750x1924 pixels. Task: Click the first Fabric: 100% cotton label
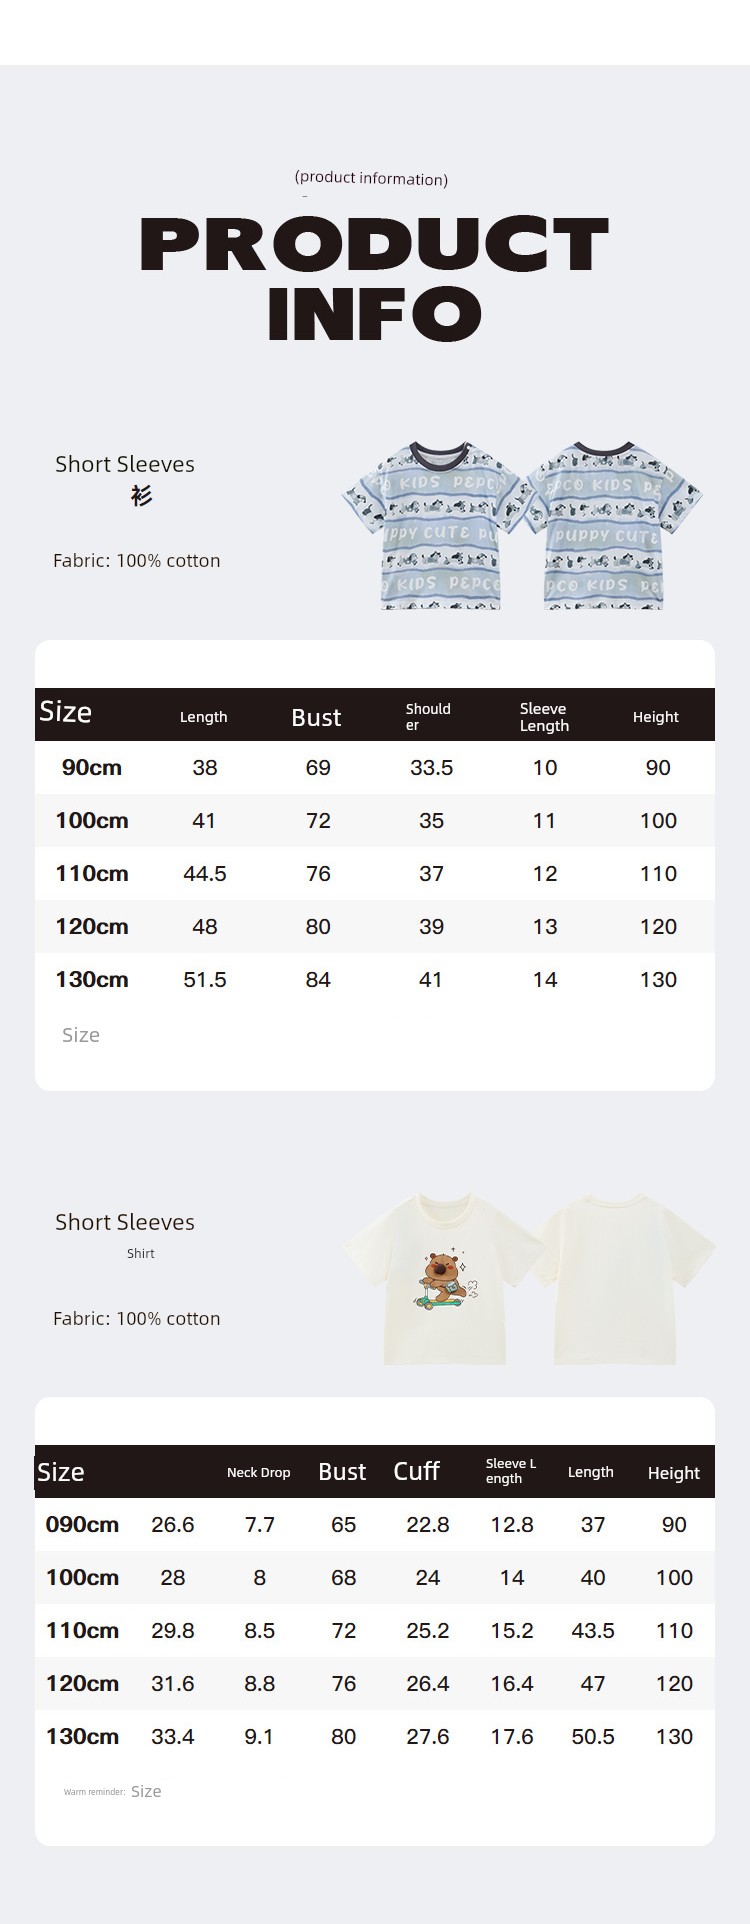pyautogui.click(x=137, y=560)
